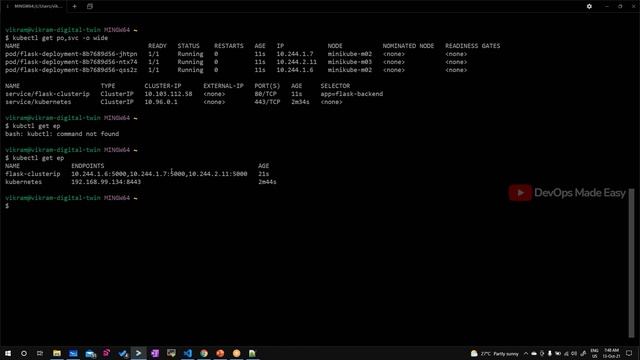This screenshot has height=360, width=640.
Task: Click selector app=flask-backend
Action: click(351, 94)
